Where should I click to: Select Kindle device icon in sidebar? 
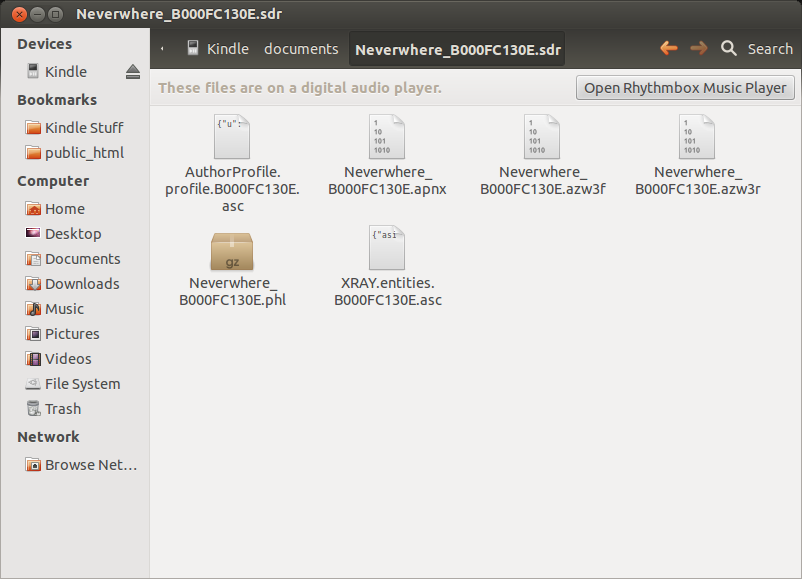click(x=33, y=71)
